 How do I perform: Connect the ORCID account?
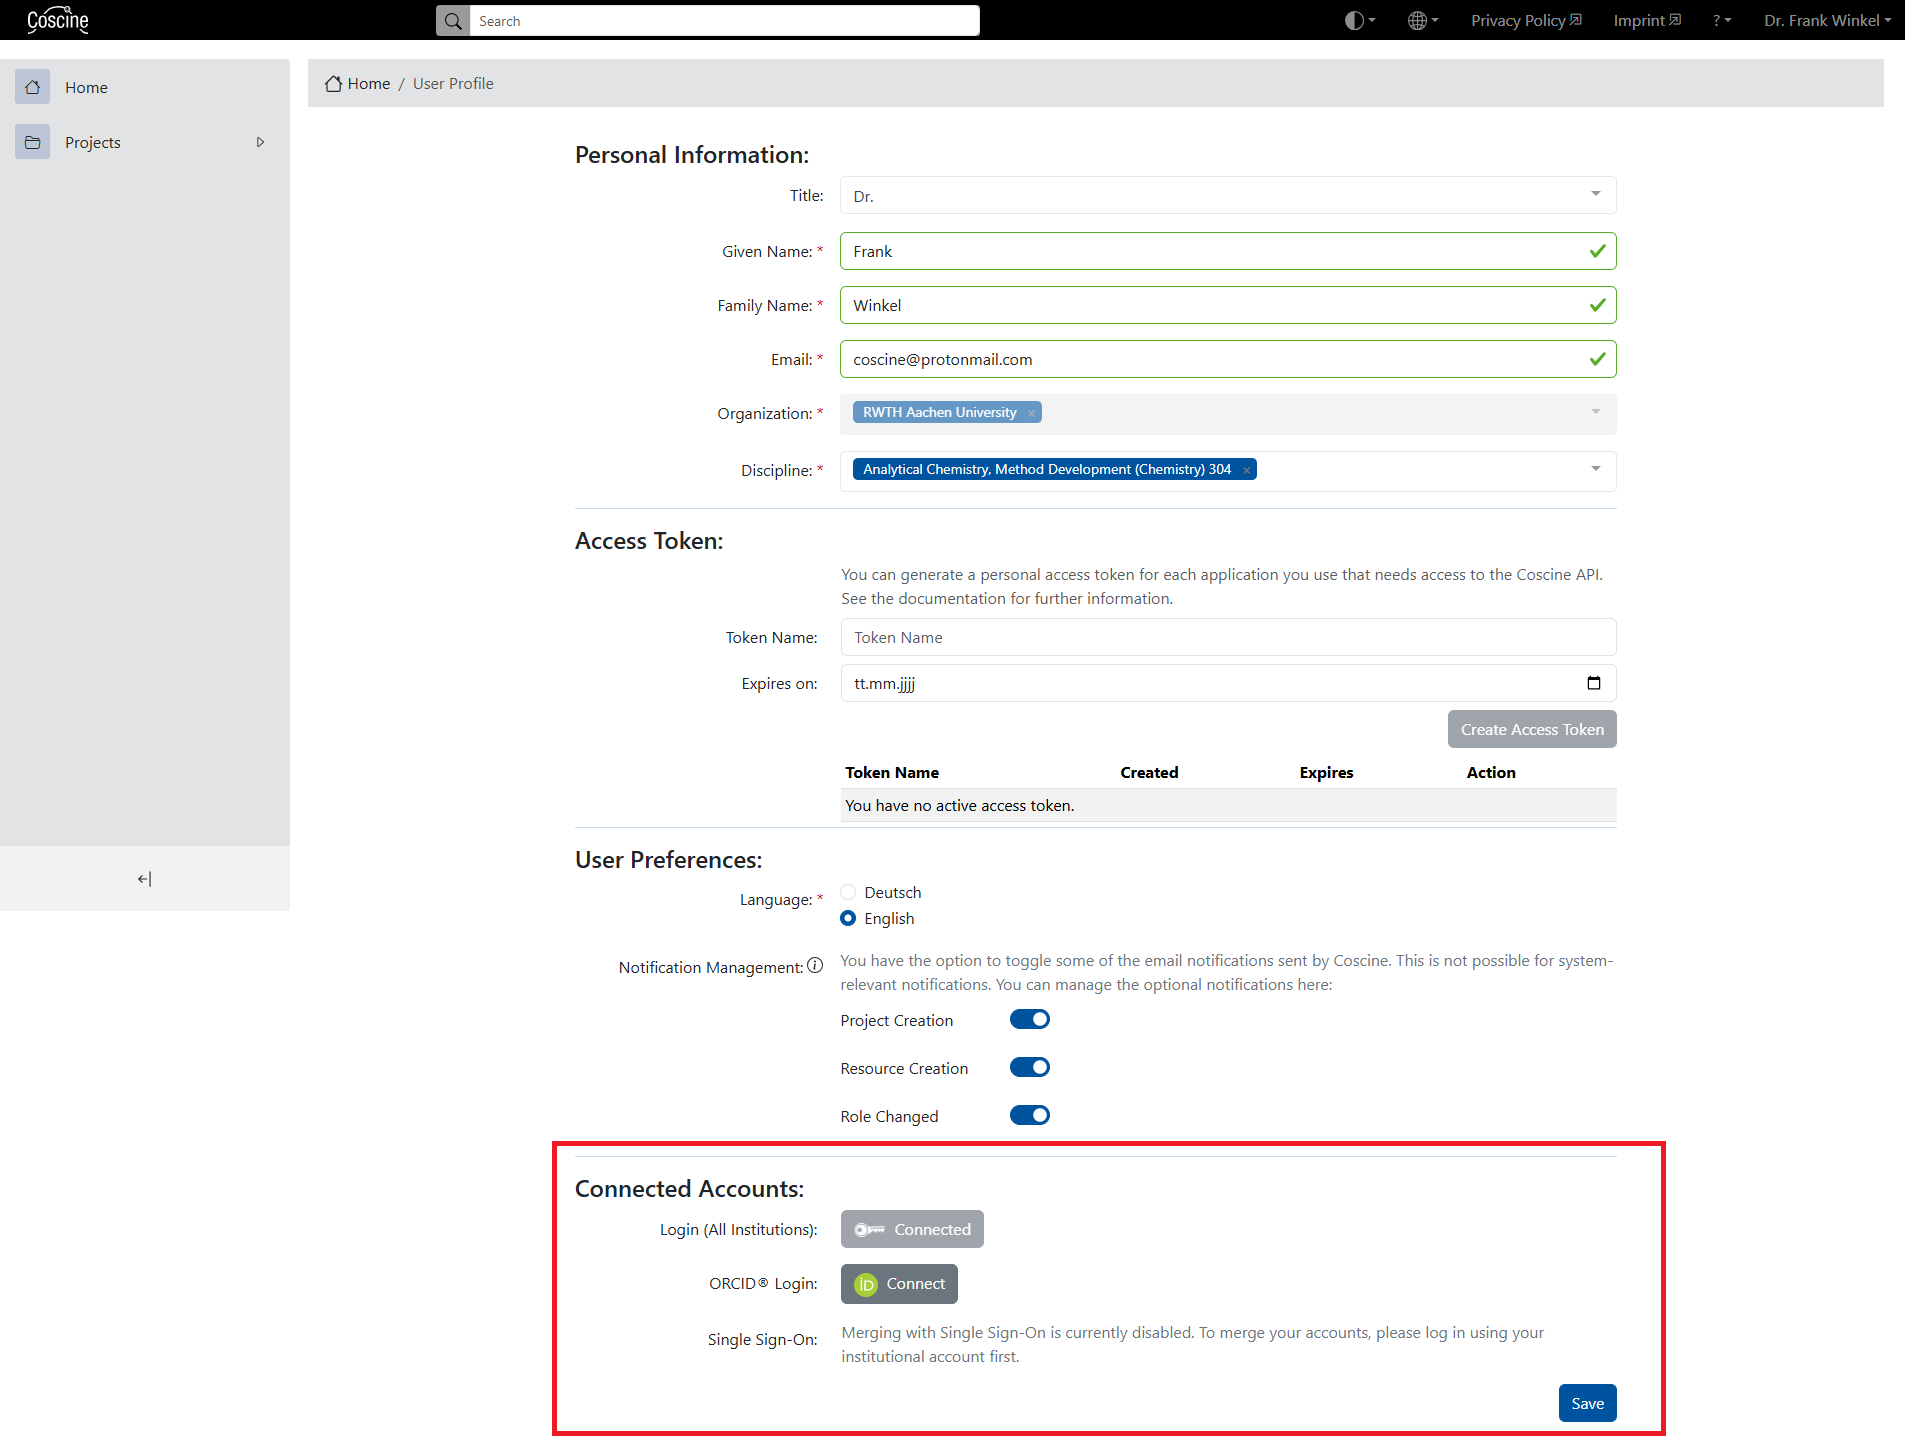[898, 1283]
